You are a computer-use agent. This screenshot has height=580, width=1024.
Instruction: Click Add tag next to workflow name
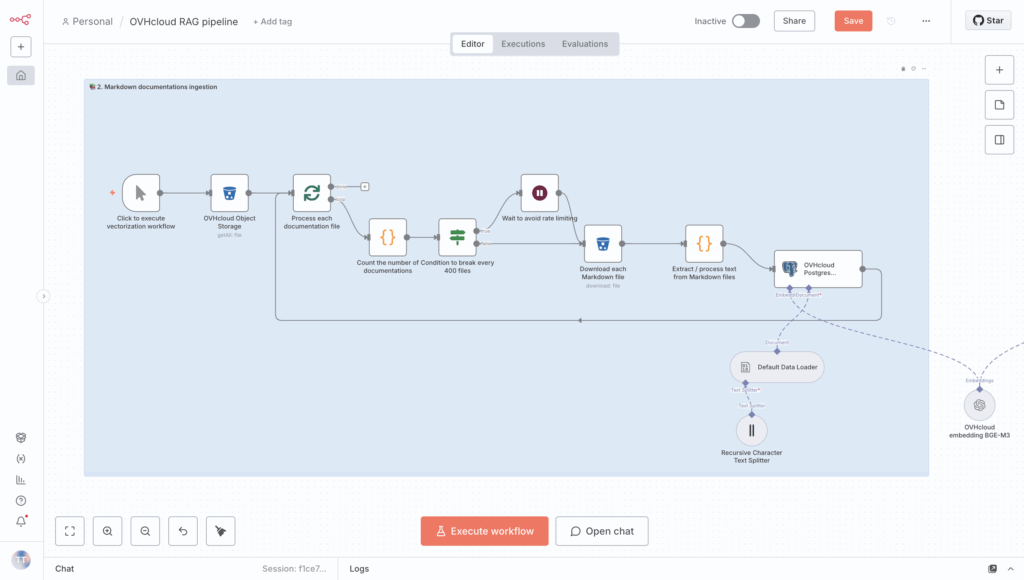tap(274, 21)
